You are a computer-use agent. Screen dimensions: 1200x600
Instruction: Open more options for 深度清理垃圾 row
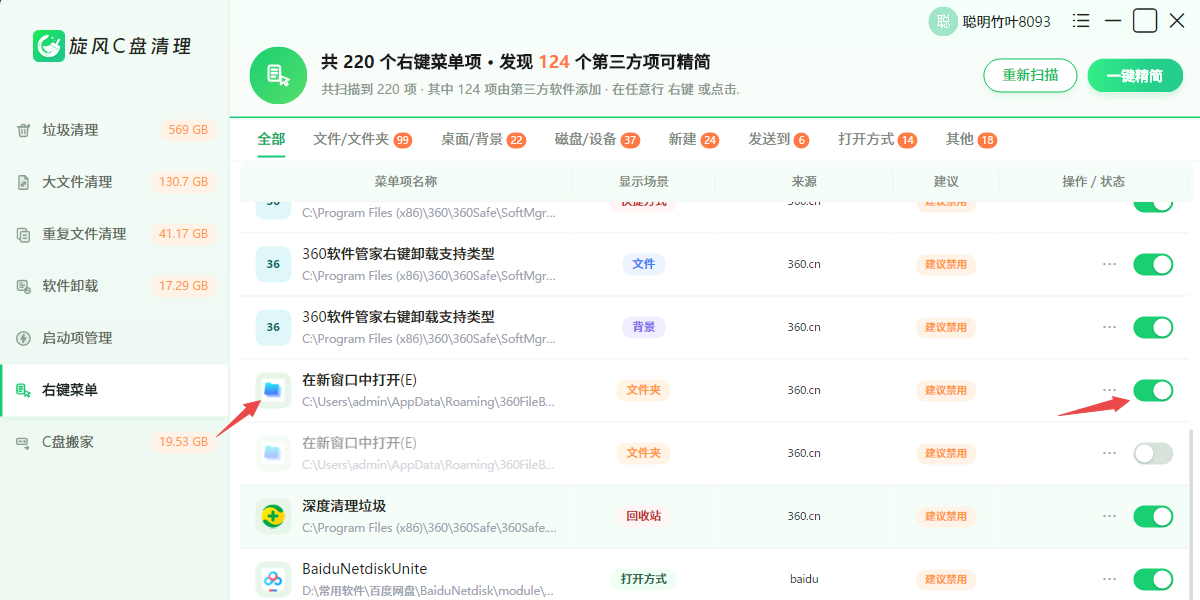pyautogui.click(x=1109, y=516)
